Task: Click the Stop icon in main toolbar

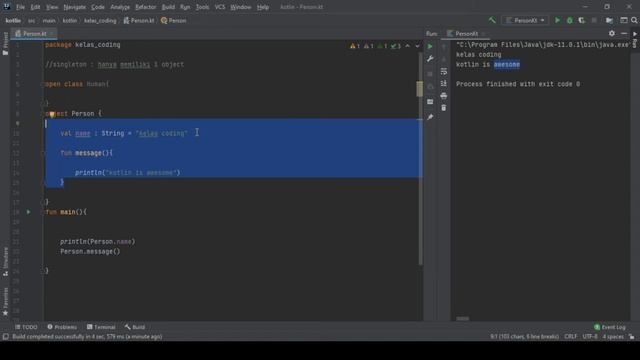Action: click(x=594, y=20)
